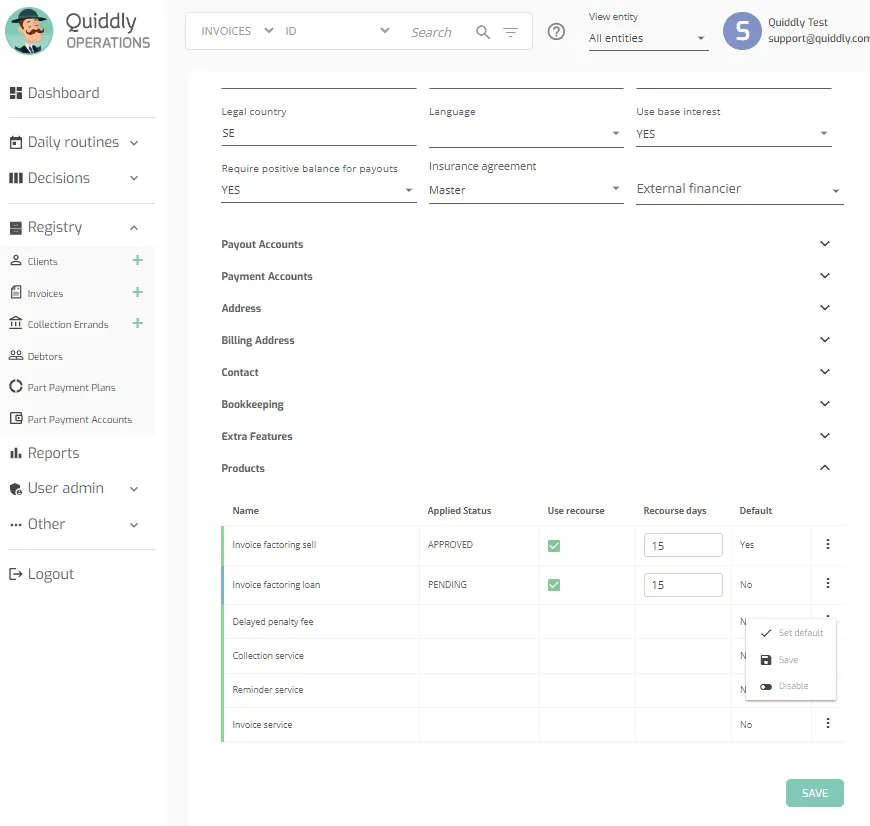The width and height of the screenshot is (870, 826).
Task: Choose Disable in the context menu
Action: click(791, 686)
